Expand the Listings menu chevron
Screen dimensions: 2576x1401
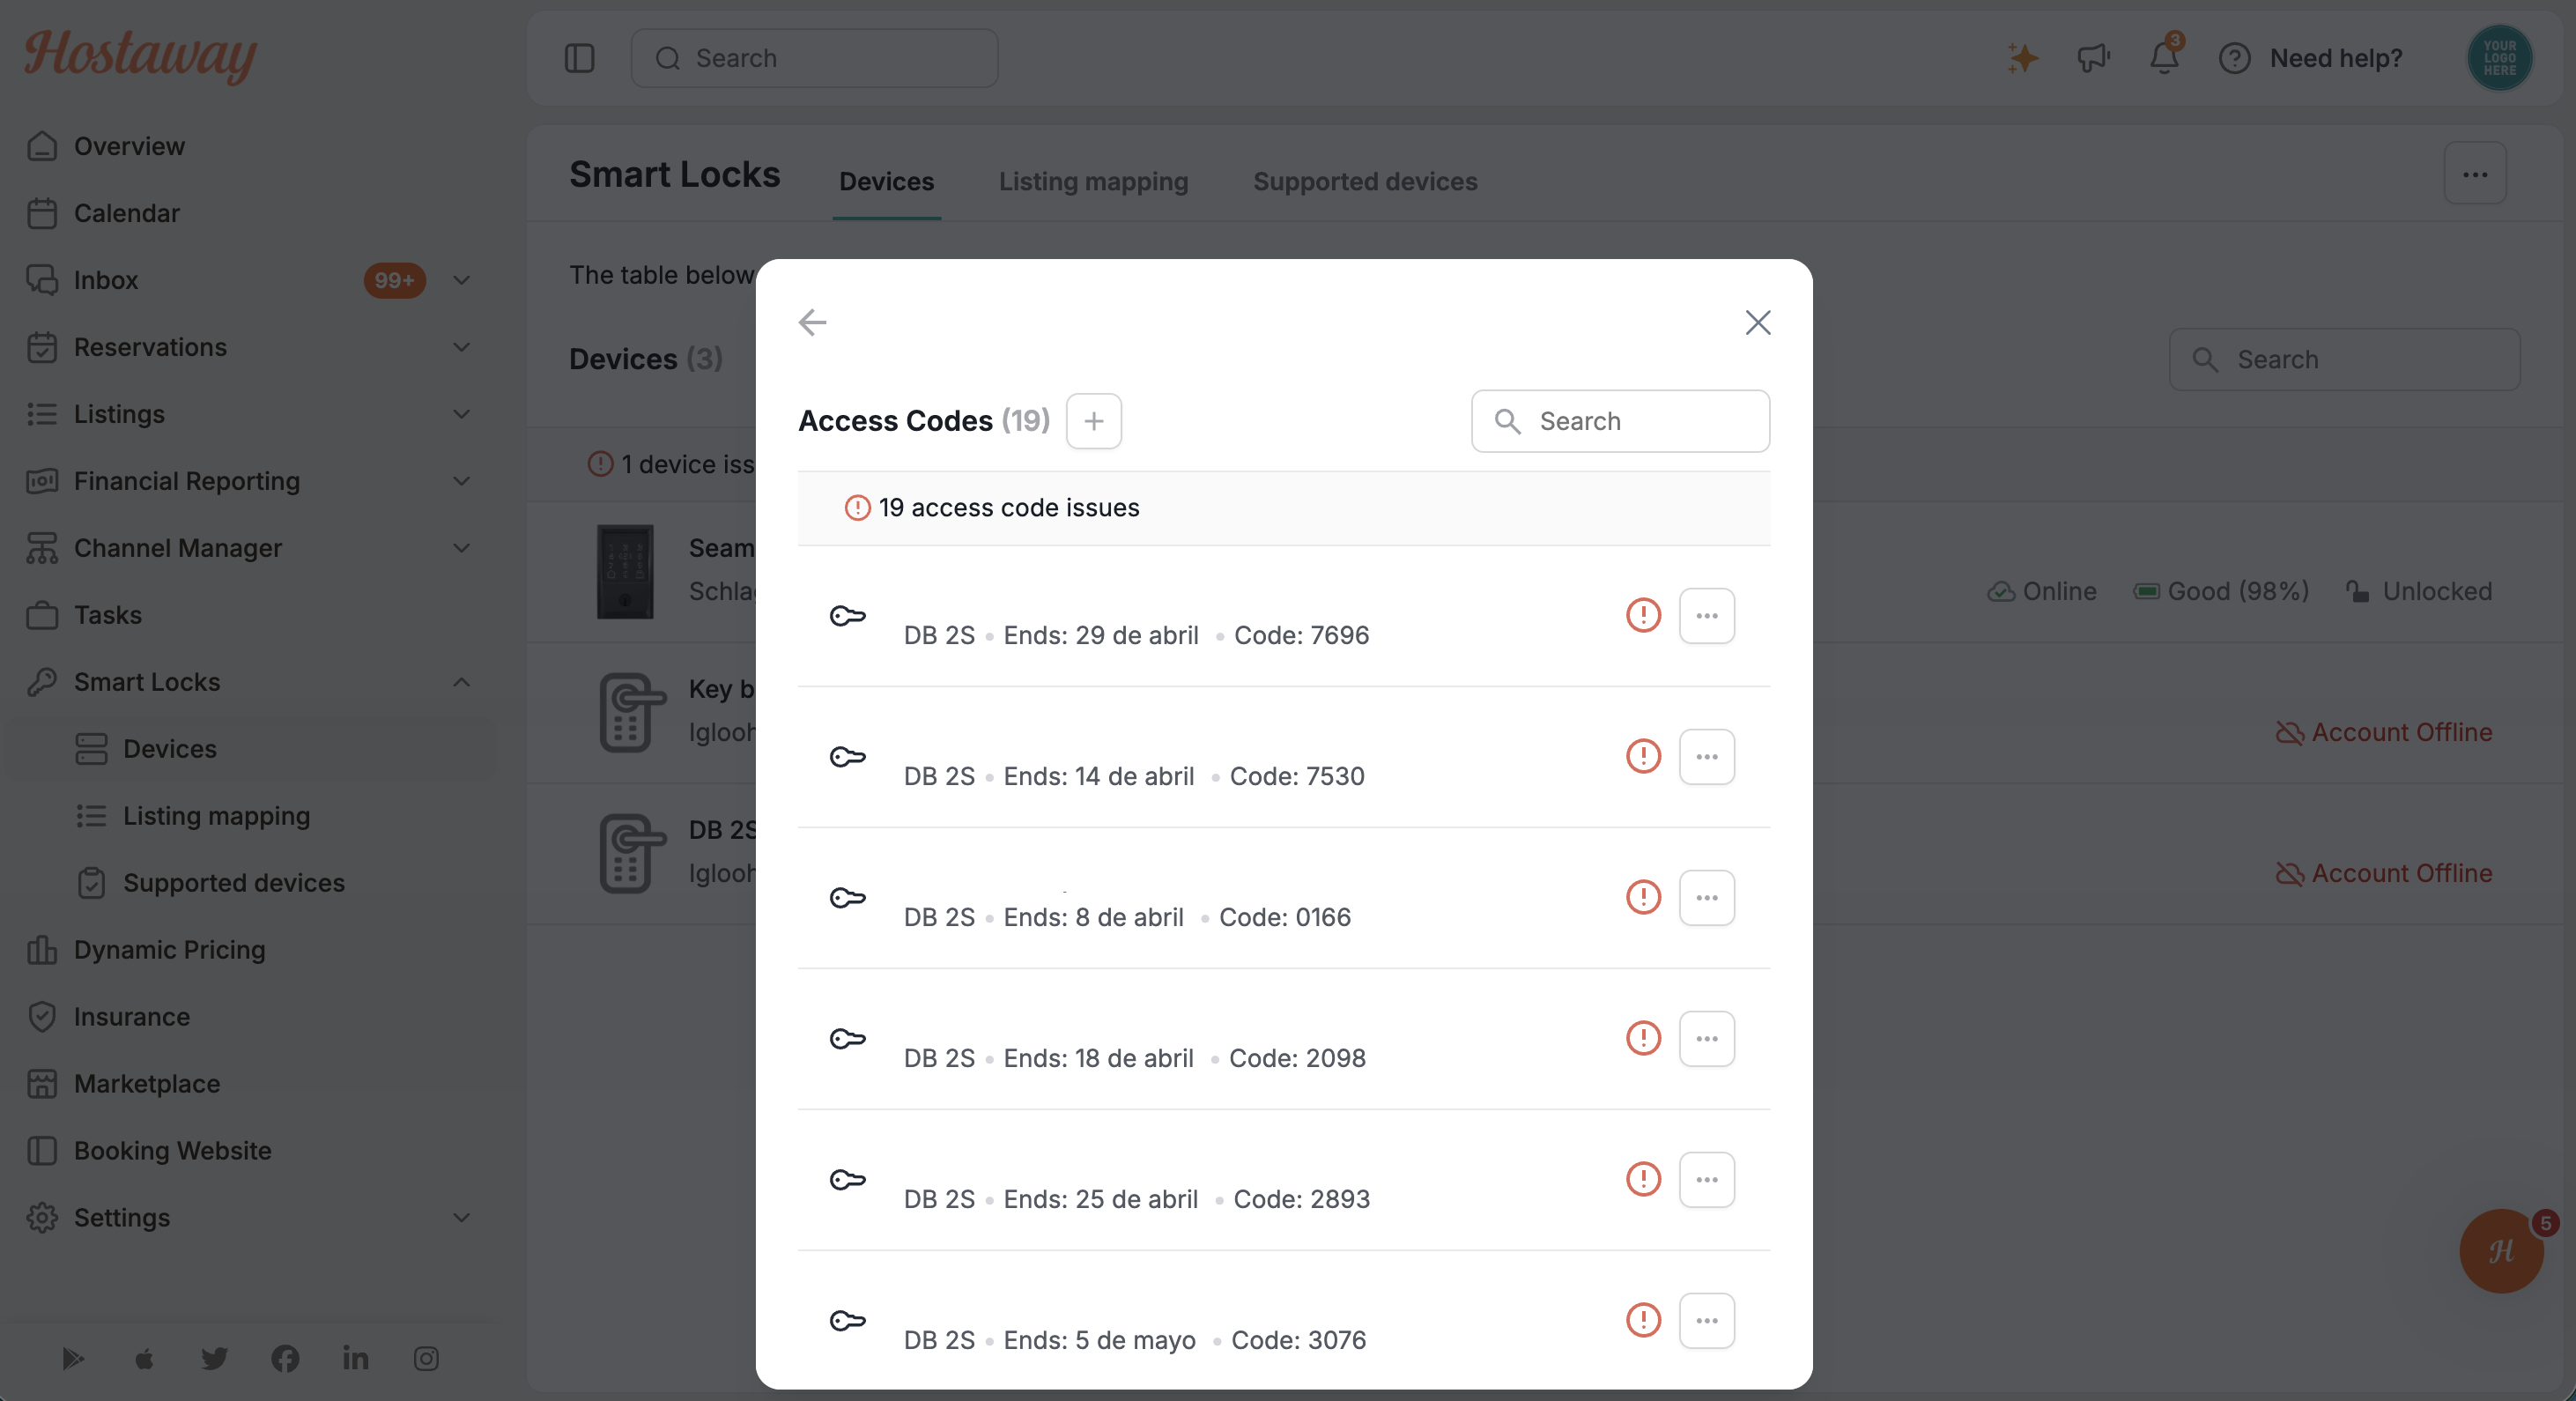point(461,414)
